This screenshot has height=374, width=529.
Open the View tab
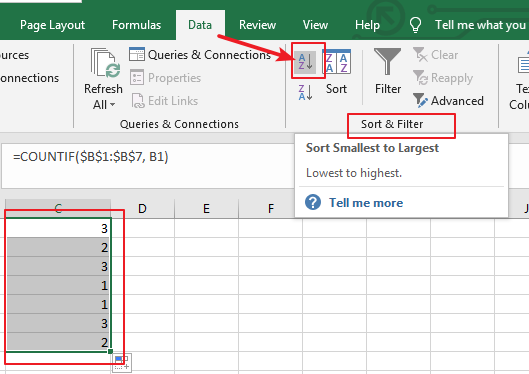pos(315,25)
